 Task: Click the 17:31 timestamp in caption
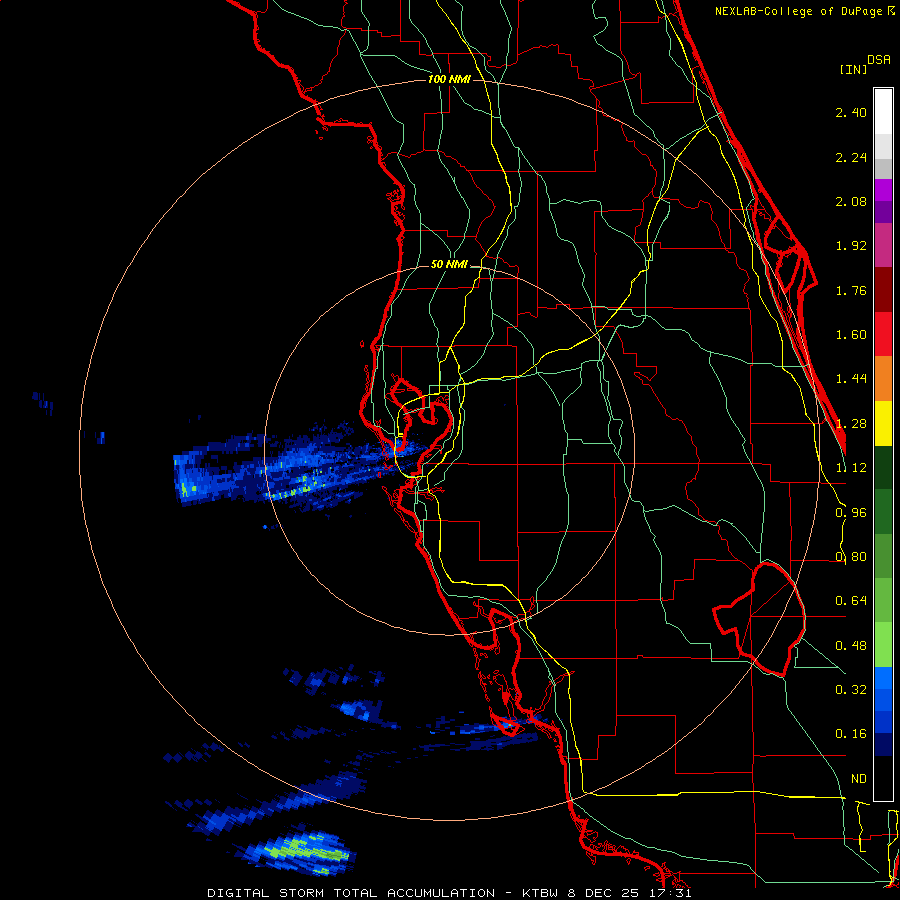pyautogui.click(x=671, y=893)
